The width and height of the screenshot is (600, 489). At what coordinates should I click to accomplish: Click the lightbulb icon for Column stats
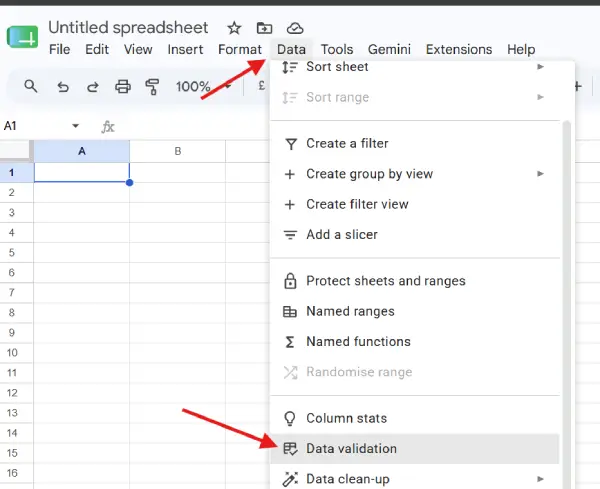pos(290,418)
